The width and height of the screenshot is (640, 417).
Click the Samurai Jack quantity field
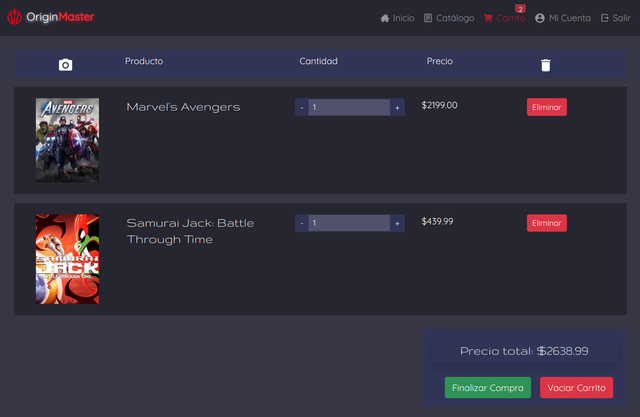click(349, 223)
